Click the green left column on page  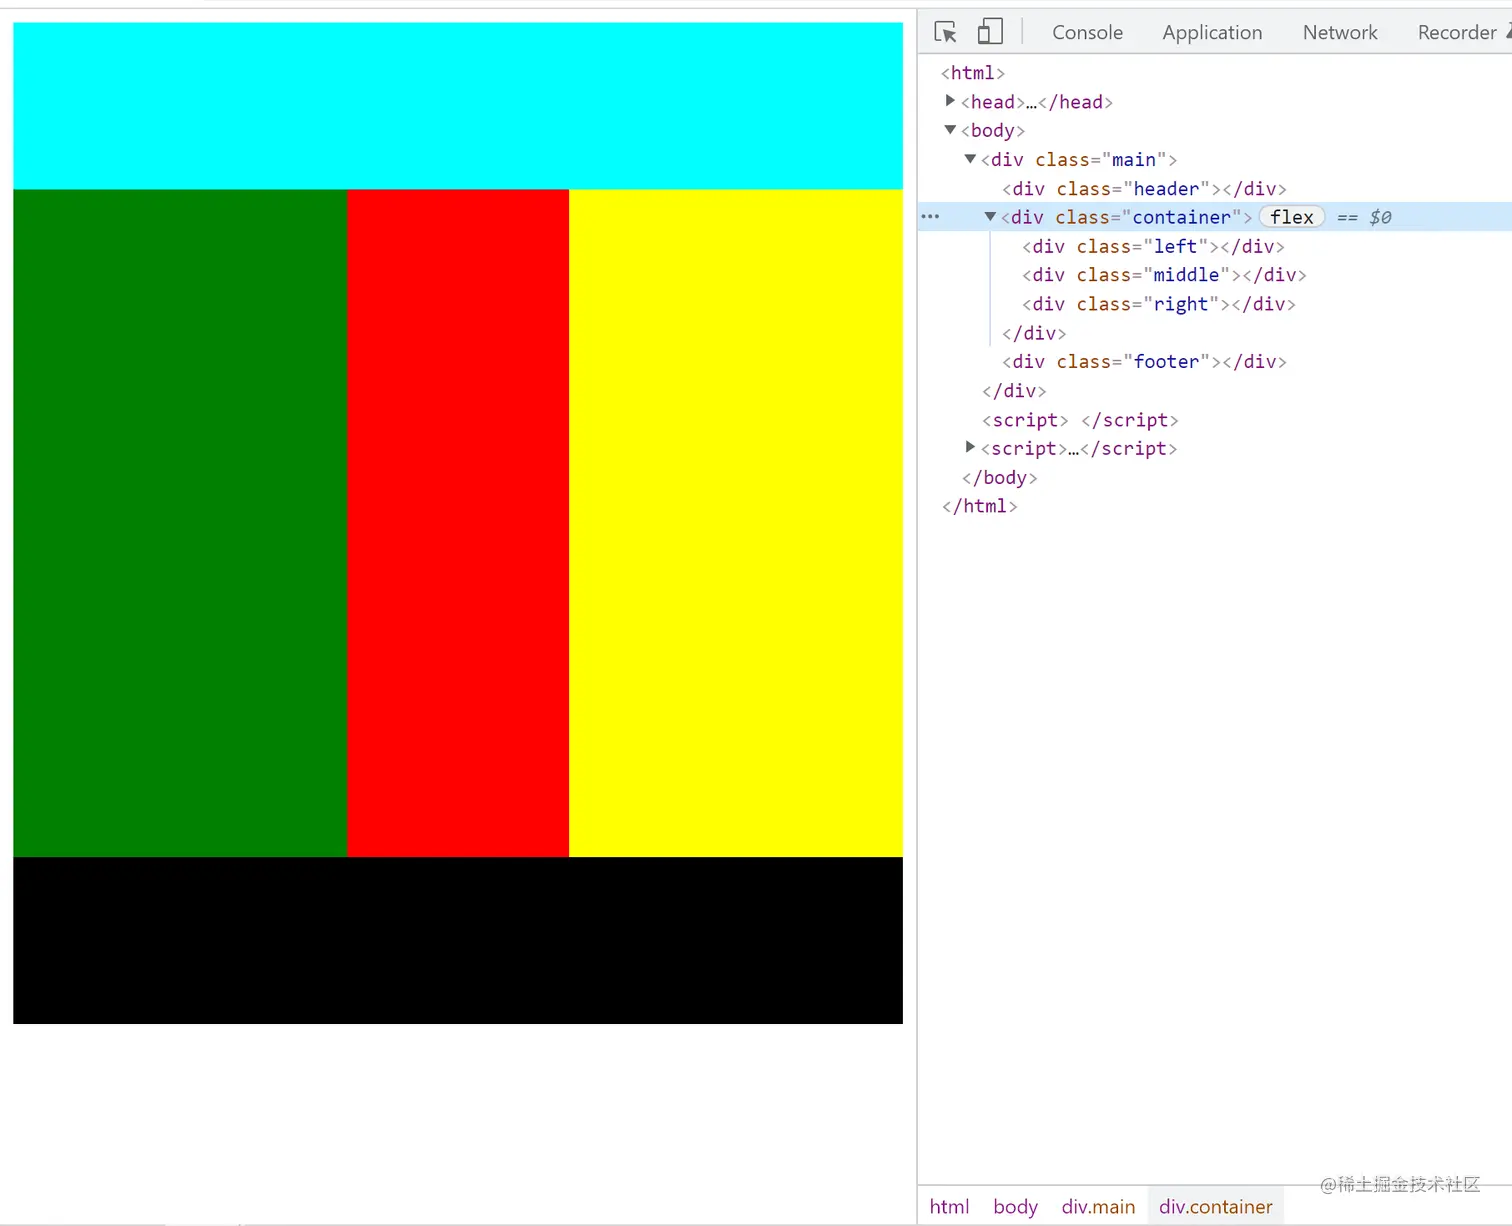(x=180, y=523)
